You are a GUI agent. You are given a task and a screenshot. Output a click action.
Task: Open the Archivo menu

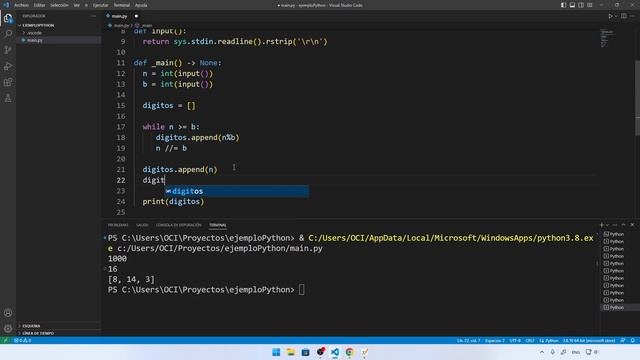point(22,5)
